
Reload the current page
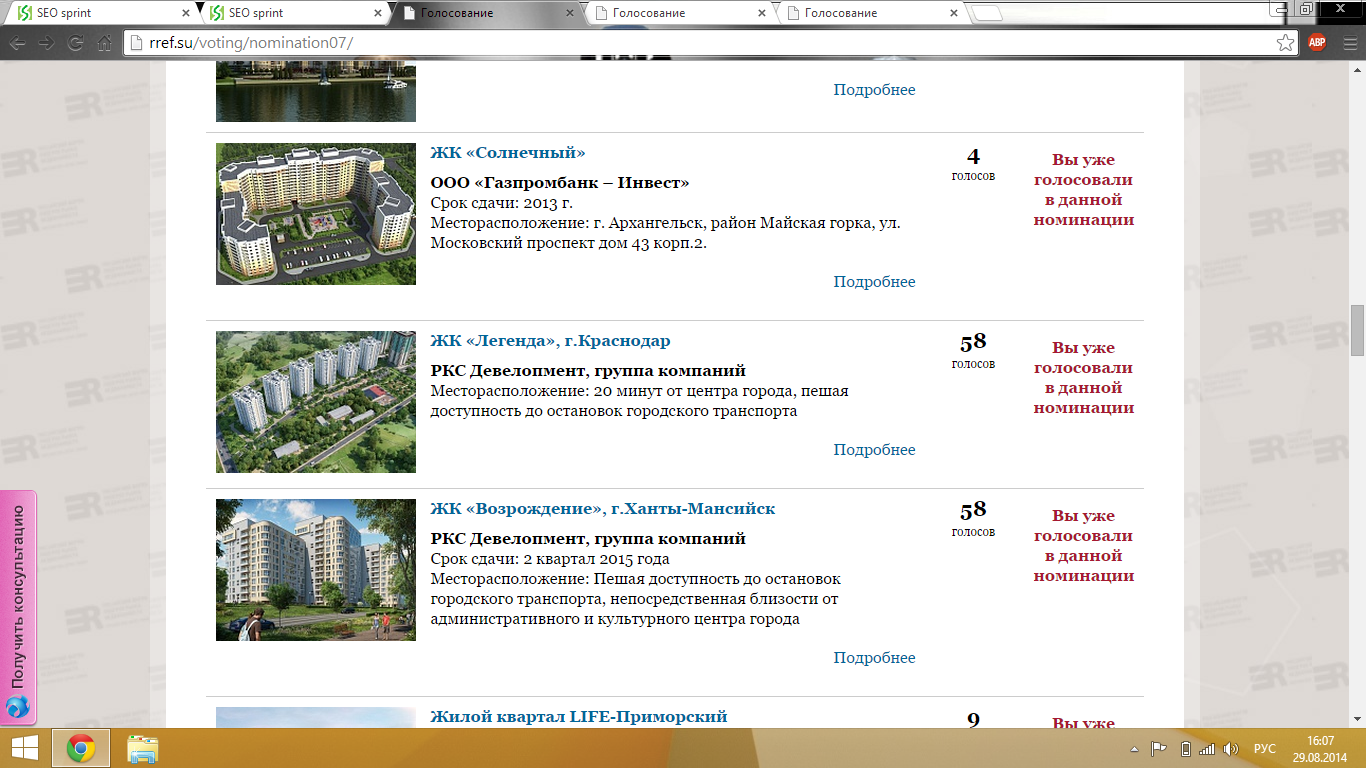pyautogui.click(x=75, y=43)
